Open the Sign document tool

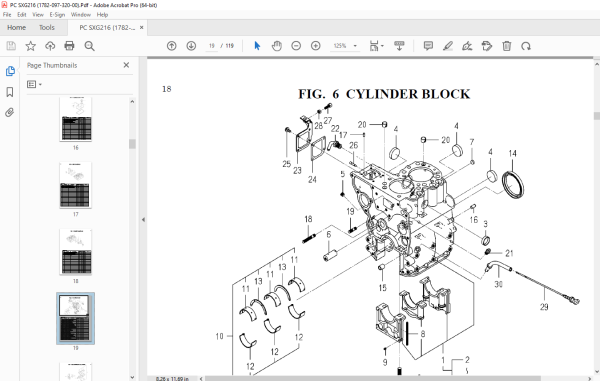(467, 46)
